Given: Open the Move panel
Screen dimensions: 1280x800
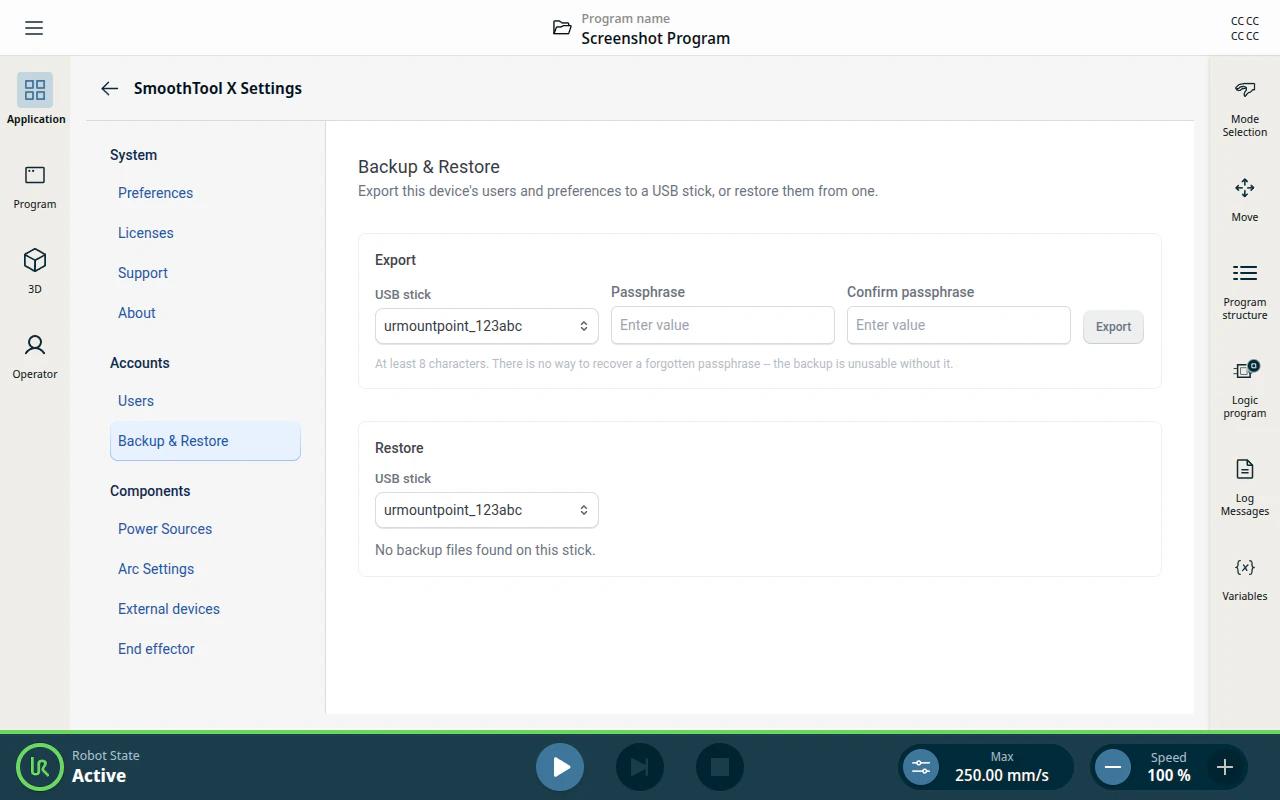Looking at the screenshot, I should 1245,200.
